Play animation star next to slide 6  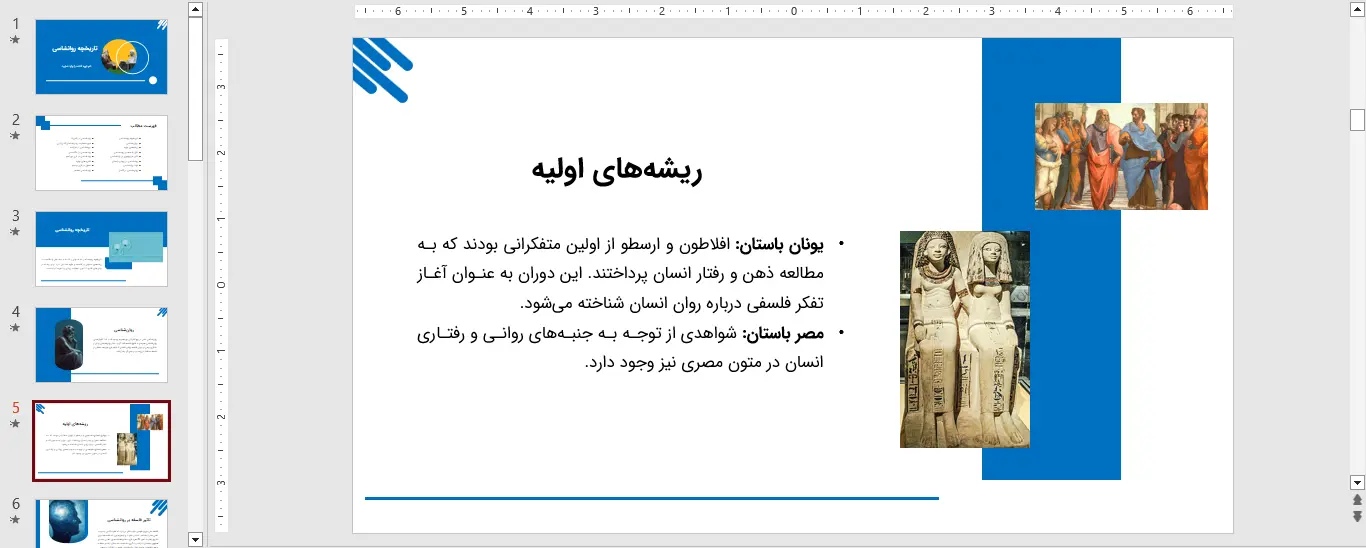pos(15,520)
